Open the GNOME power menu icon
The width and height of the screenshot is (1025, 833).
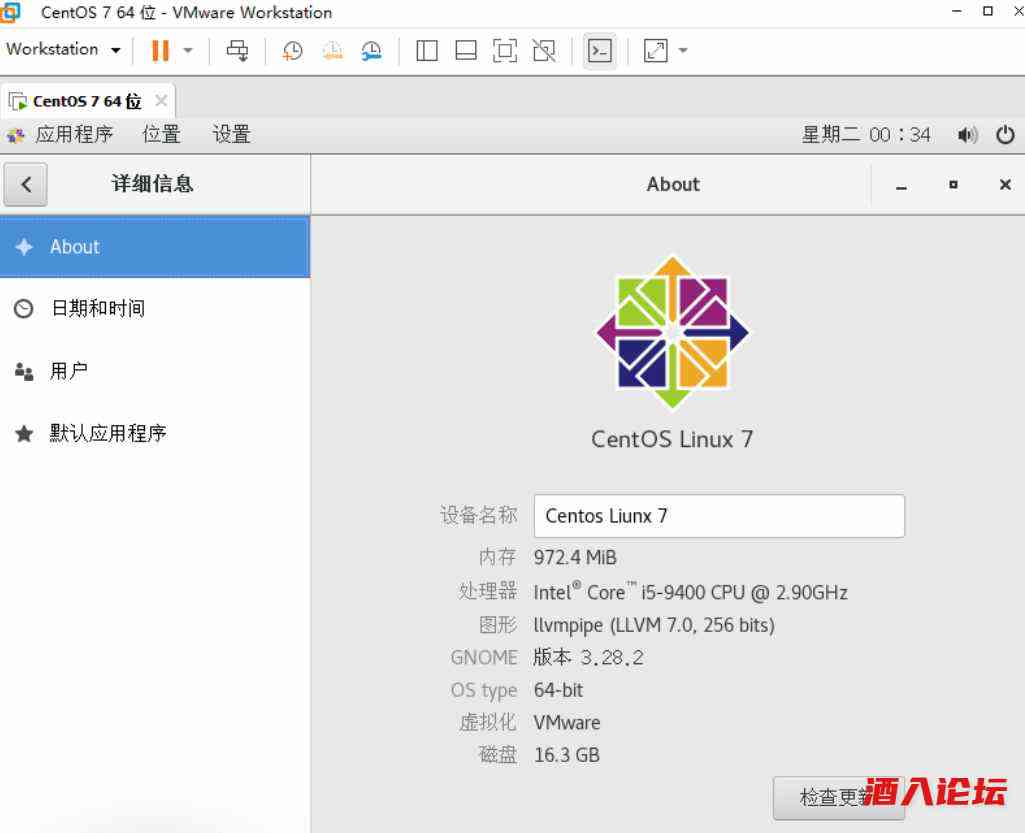point(1005,135)
